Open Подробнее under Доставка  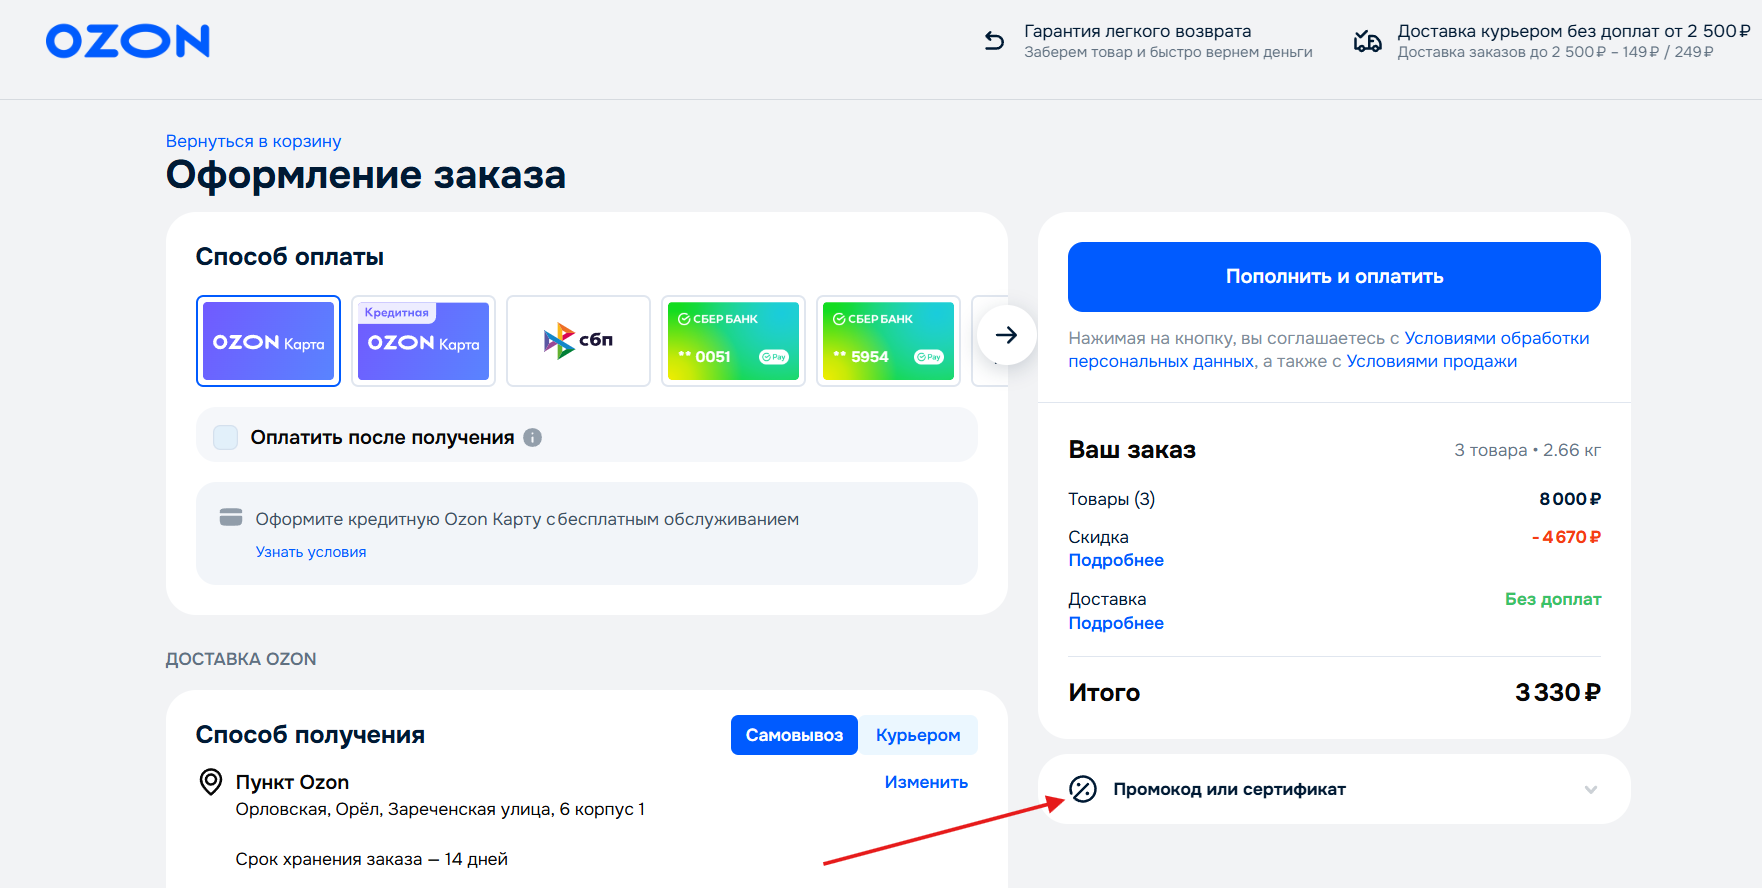1116,623
